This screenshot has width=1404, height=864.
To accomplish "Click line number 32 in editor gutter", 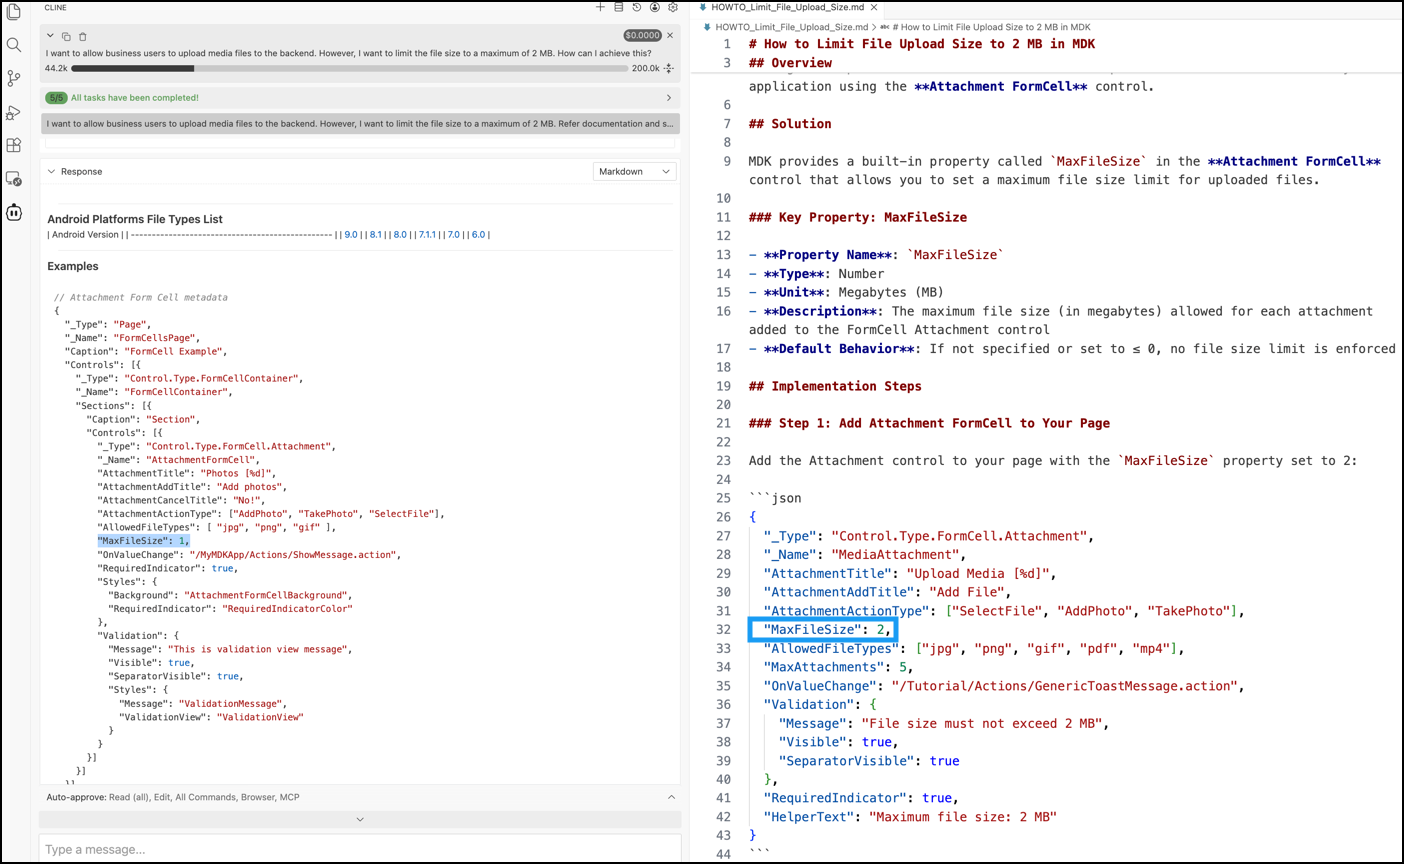I will tap(724, 630).
